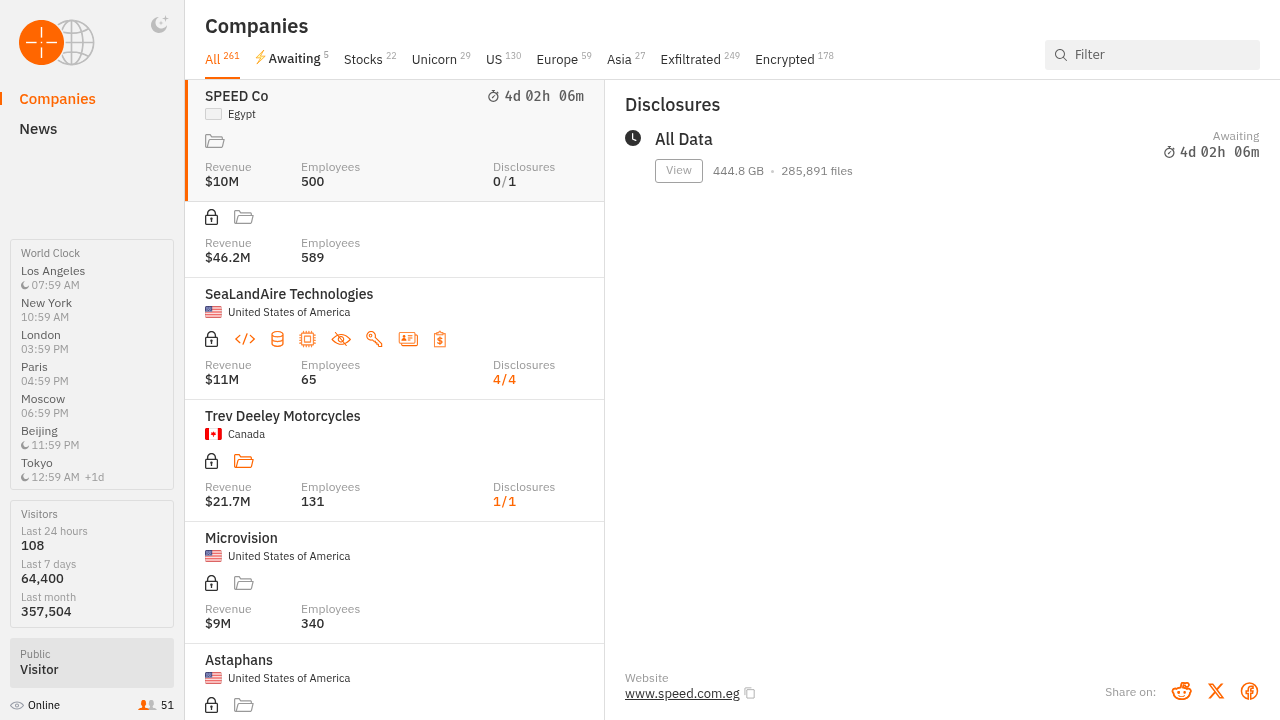Click SeaLandAire's lock icon
This screenshot has width=1280, height=720.
tap(212, 339)
